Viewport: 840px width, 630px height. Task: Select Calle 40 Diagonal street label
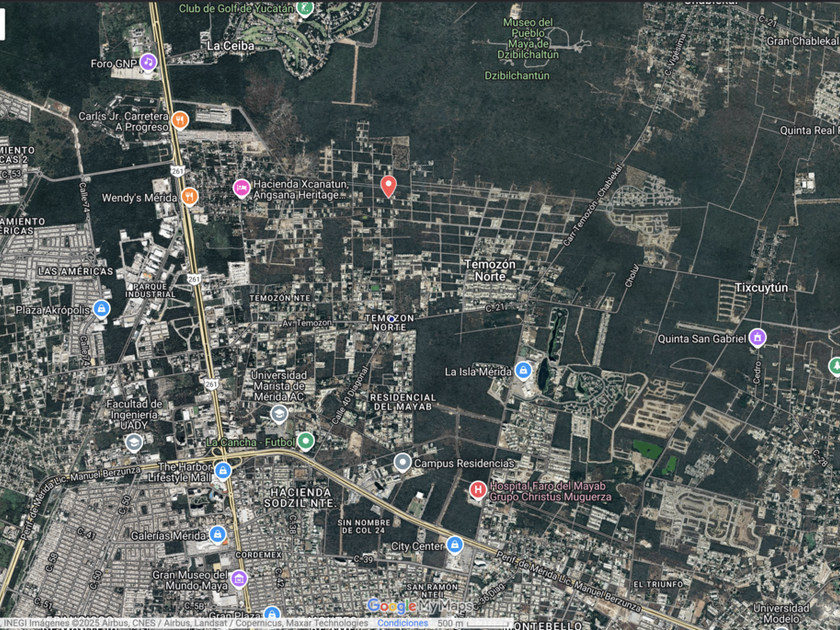[350, 396]
